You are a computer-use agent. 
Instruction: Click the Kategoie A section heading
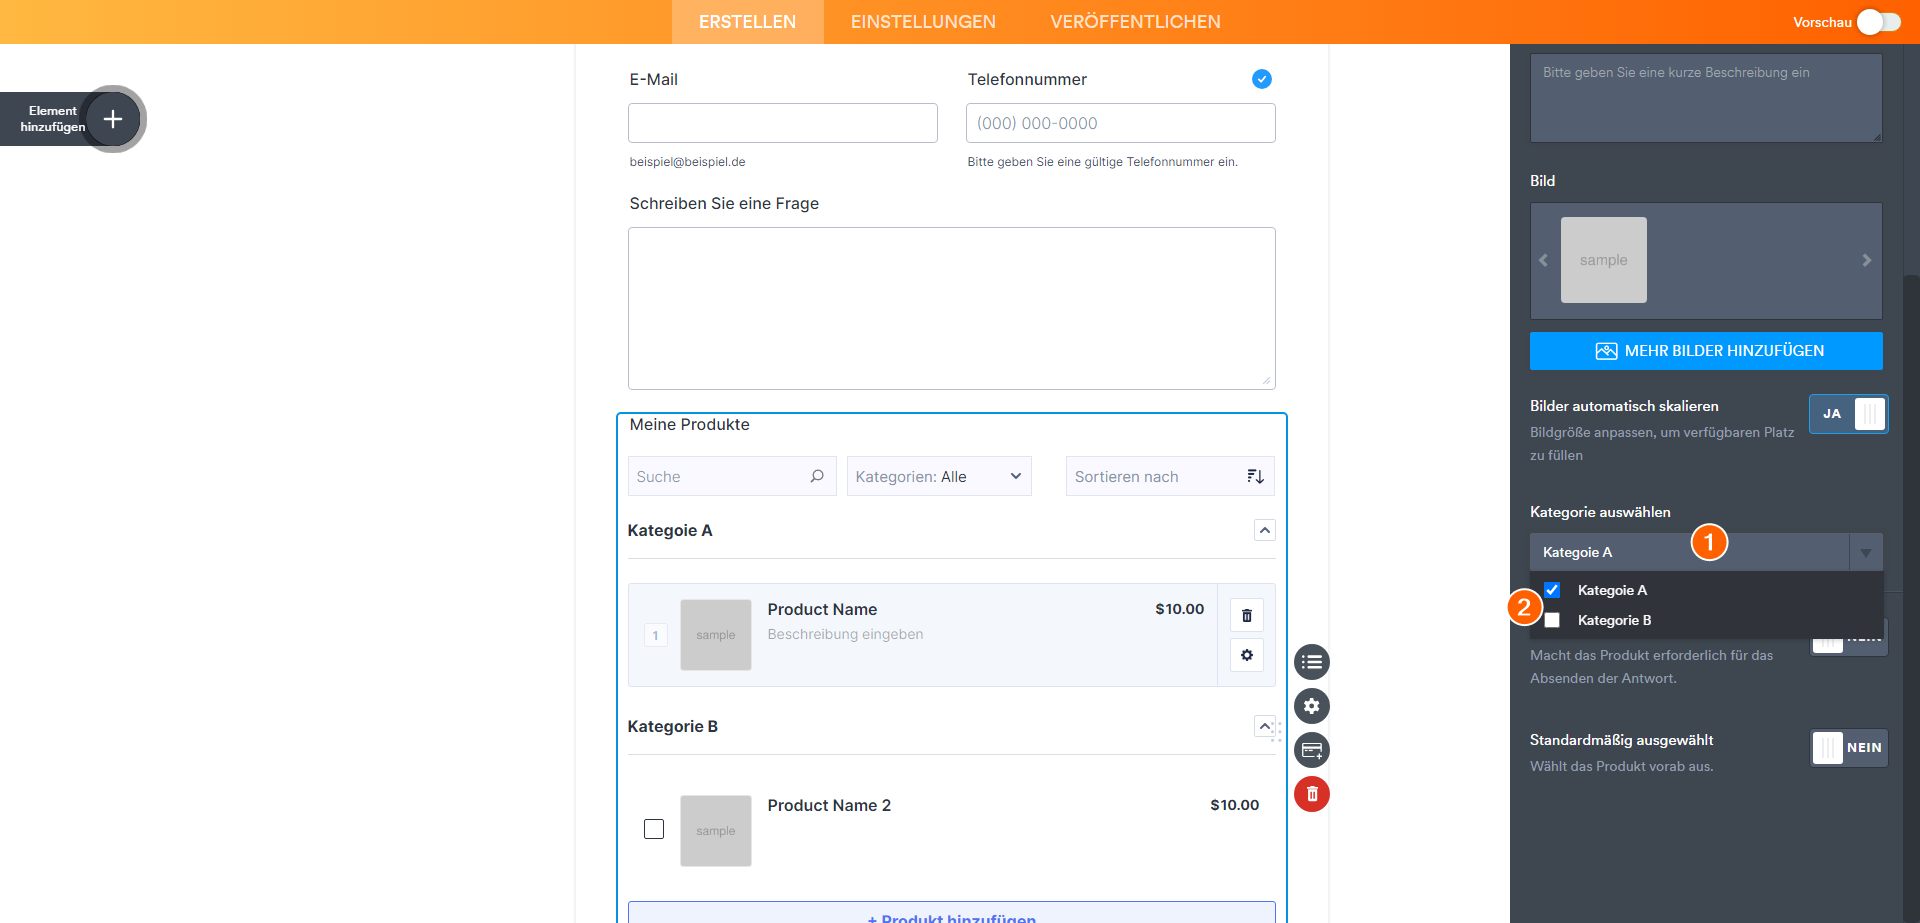(670, 530)
